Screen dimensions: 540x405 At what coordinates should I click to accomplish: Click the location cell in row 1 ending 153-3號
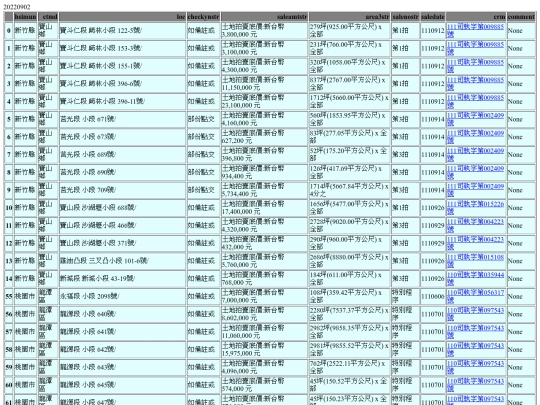click(x=122, y=48)
